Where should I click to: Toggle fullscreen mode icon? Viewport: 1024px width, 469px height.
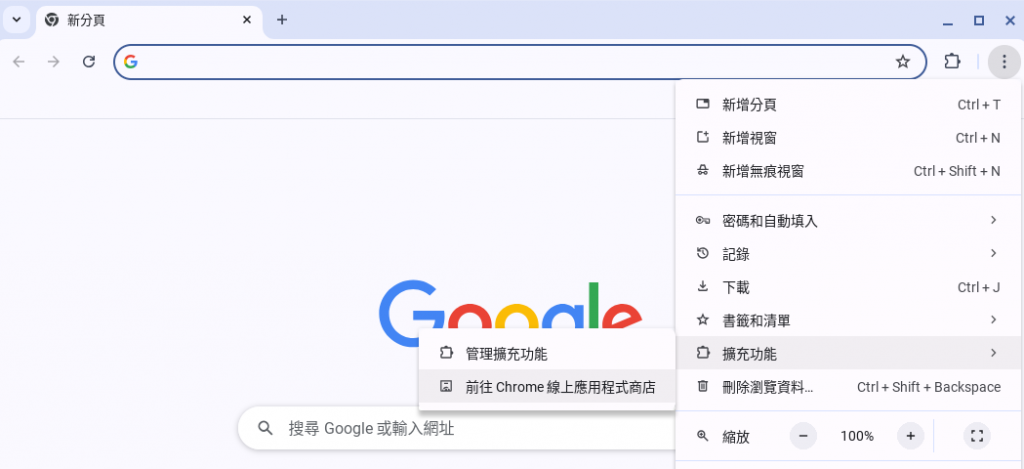(x=977, y=436)
